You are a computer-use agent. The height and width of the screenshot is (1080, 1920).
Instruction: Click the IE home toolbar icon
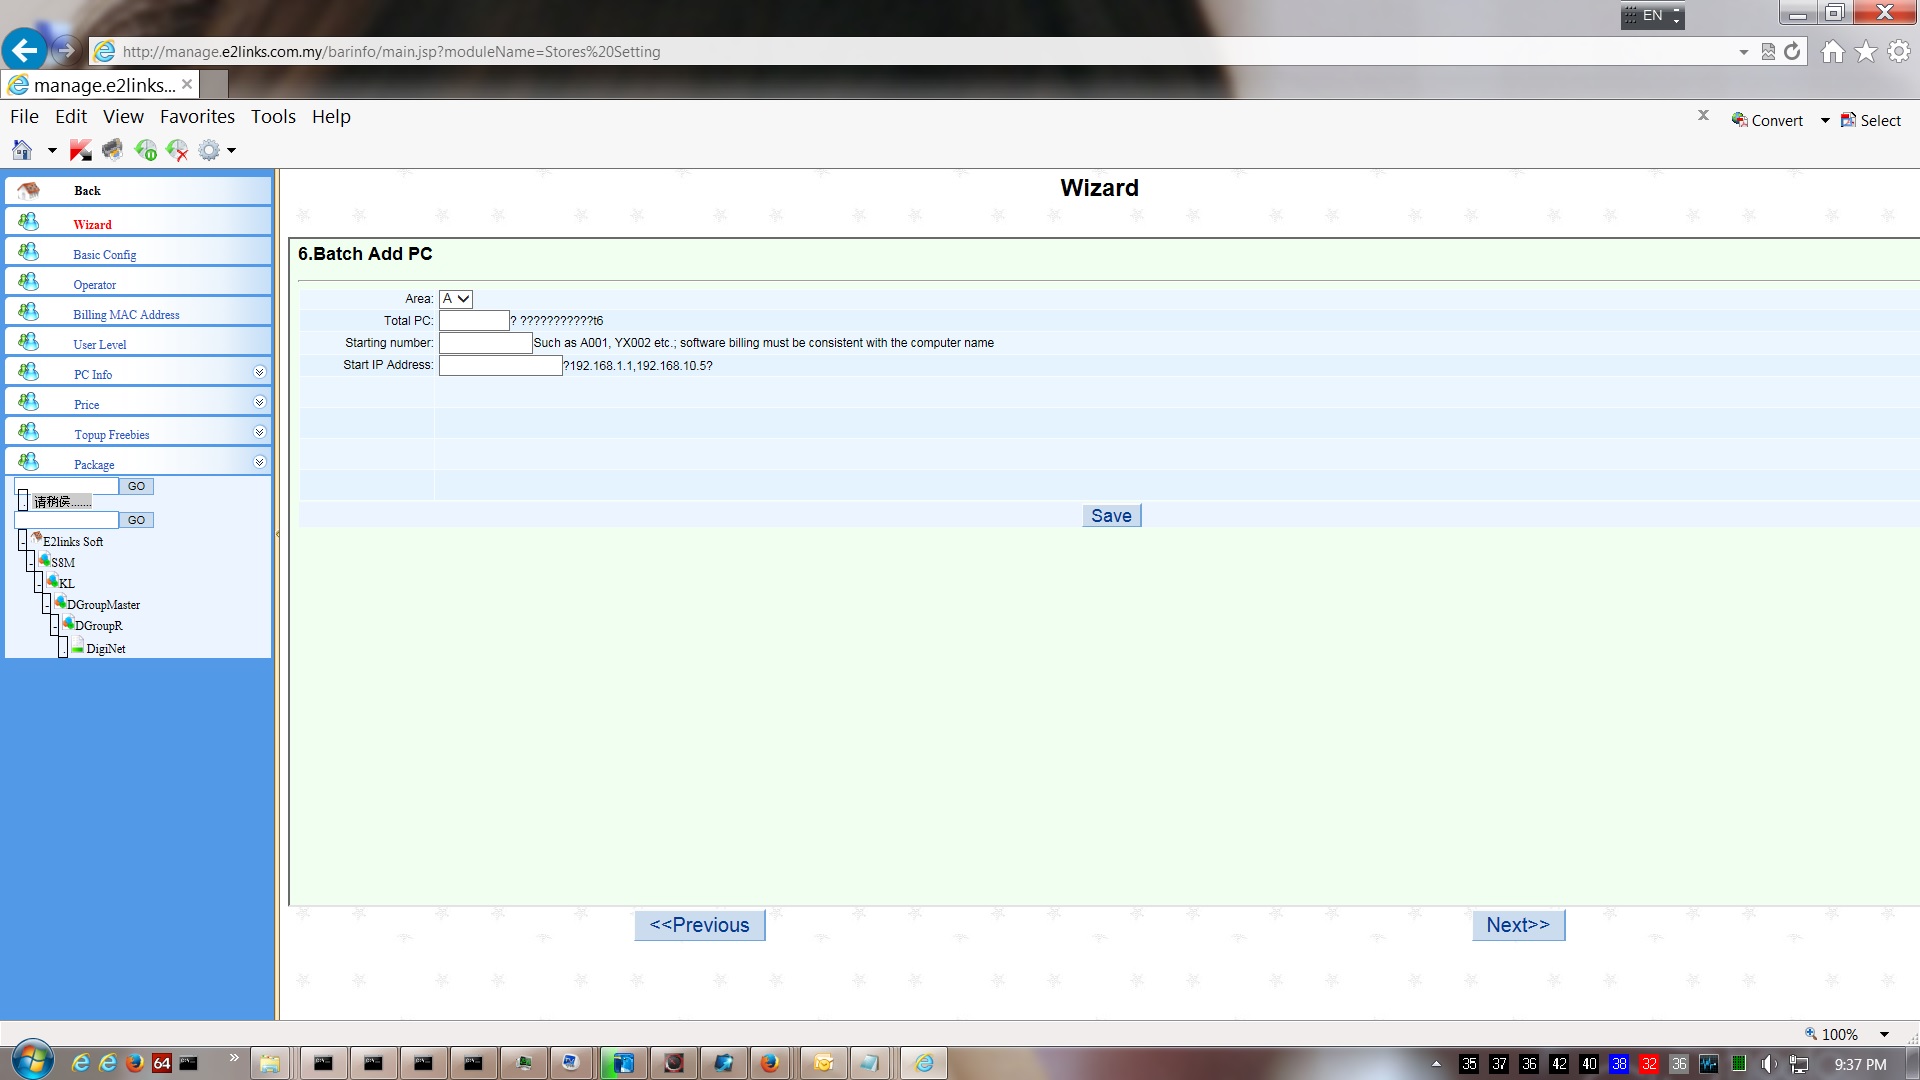pos(22,150)
